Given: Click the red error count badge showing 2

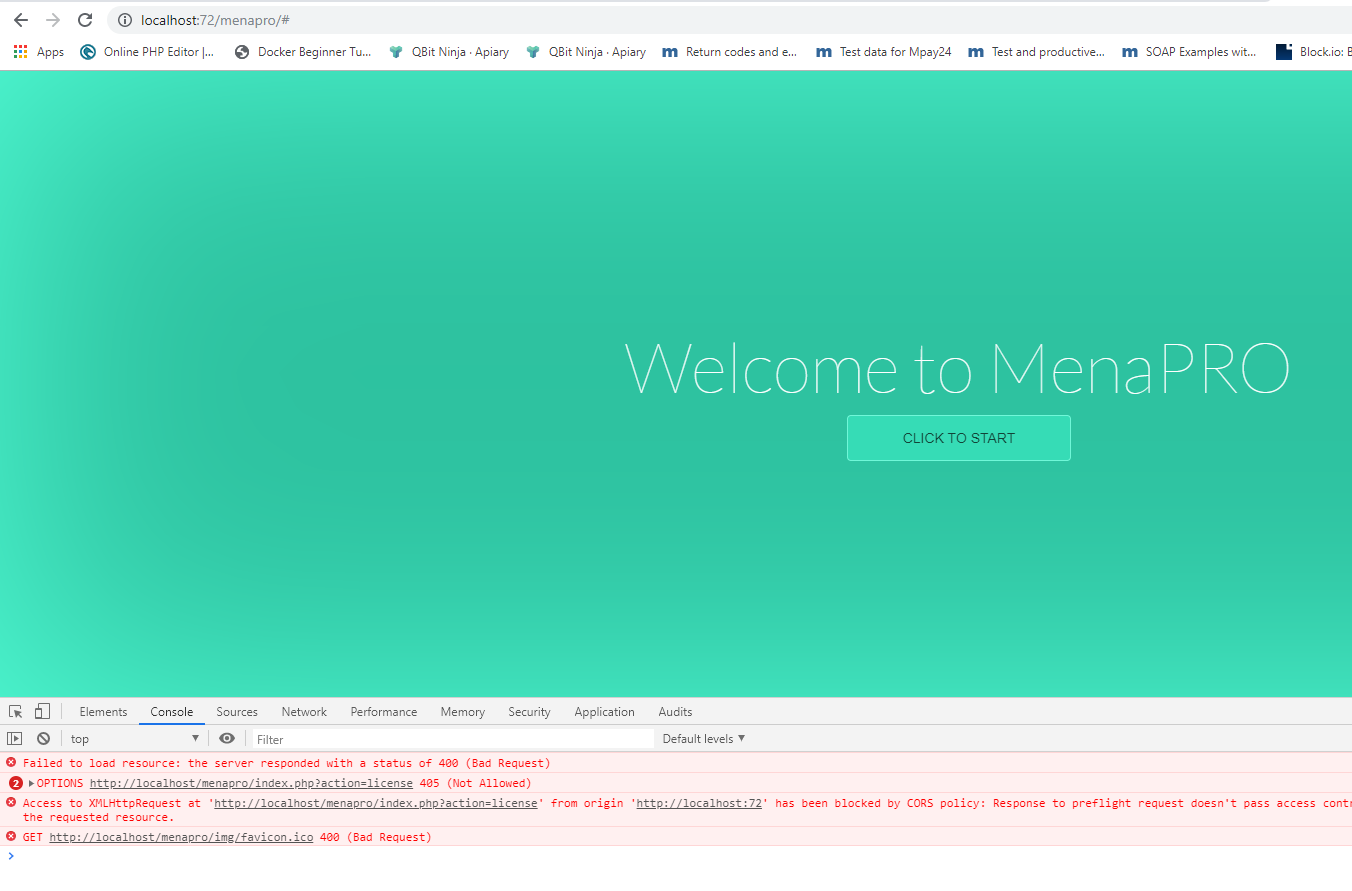Looking at the screenshot, I should click(x=16, y=783).
